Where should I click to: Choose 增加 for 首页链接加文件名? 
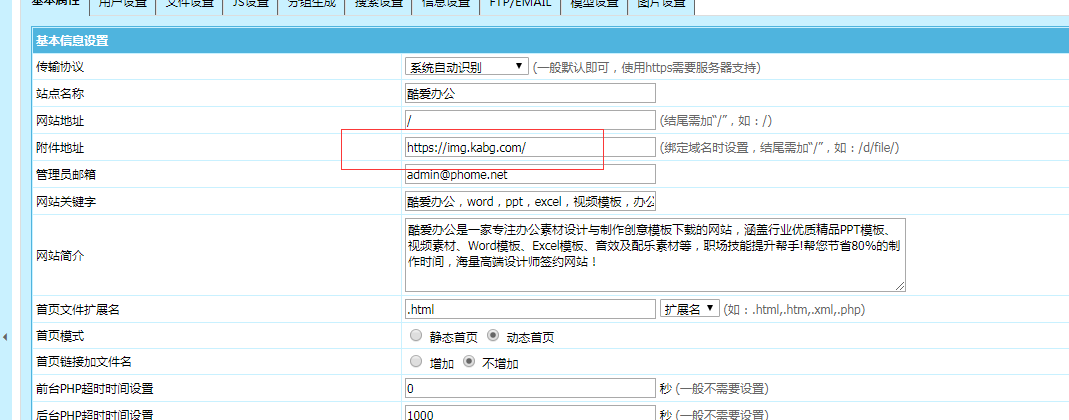click(x=416, y=361)
